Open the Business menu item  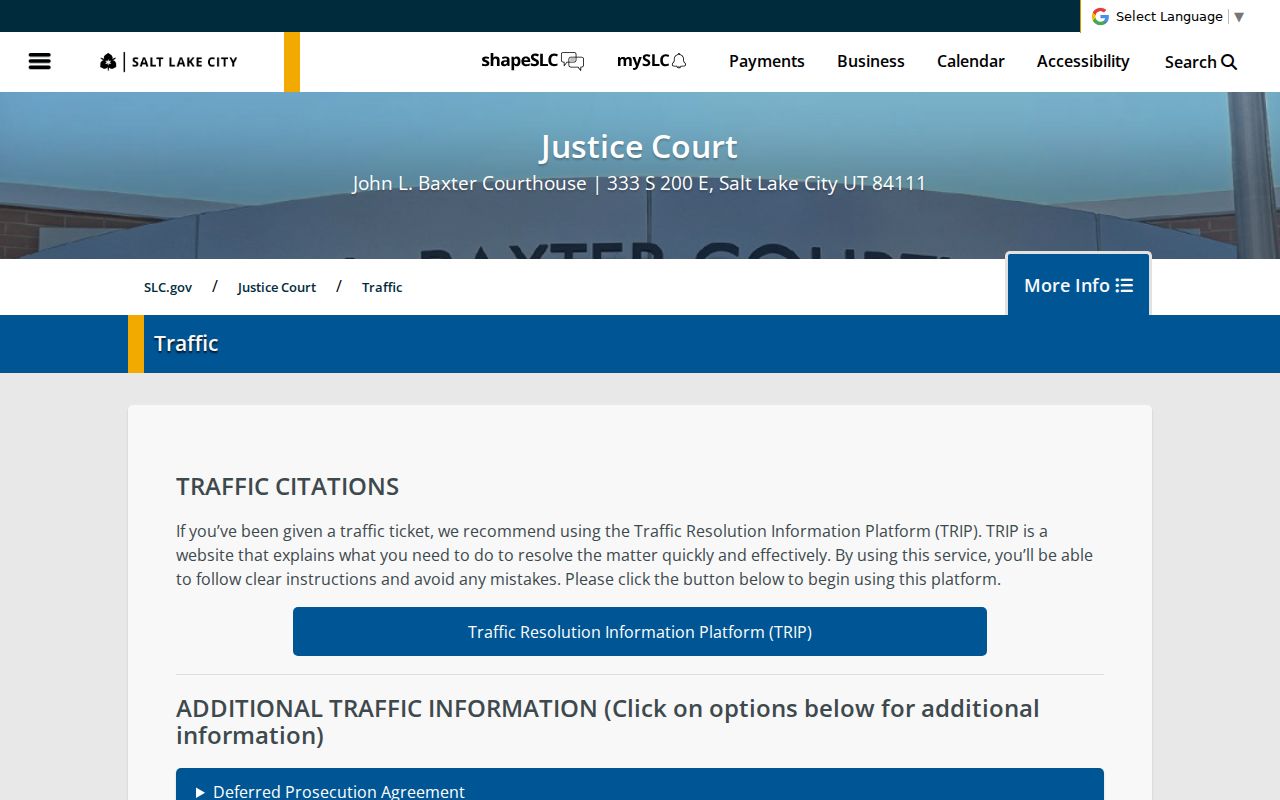point(870,61)
